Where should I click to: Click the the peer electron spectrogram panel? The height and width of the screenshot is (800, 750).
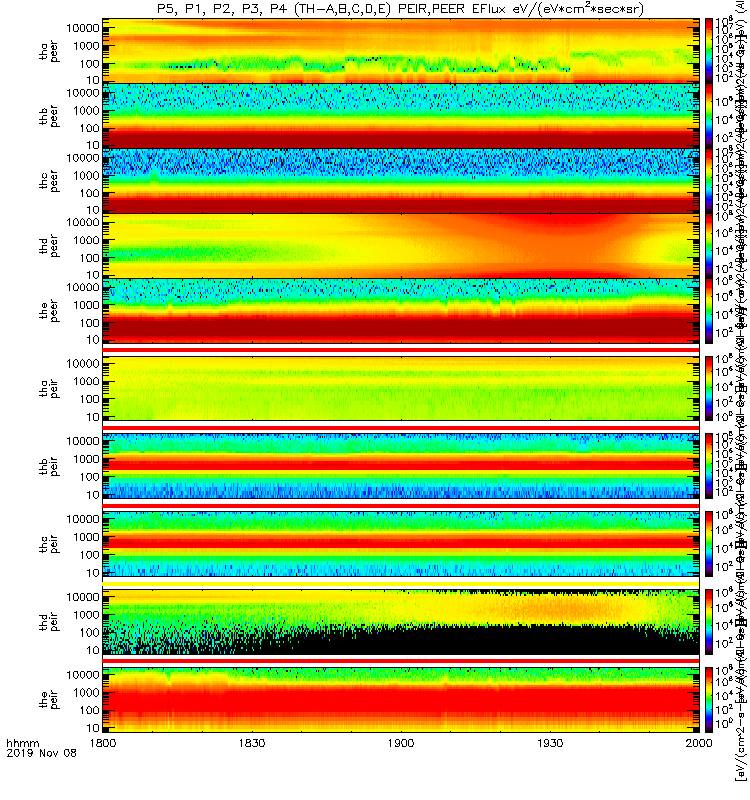401,310
